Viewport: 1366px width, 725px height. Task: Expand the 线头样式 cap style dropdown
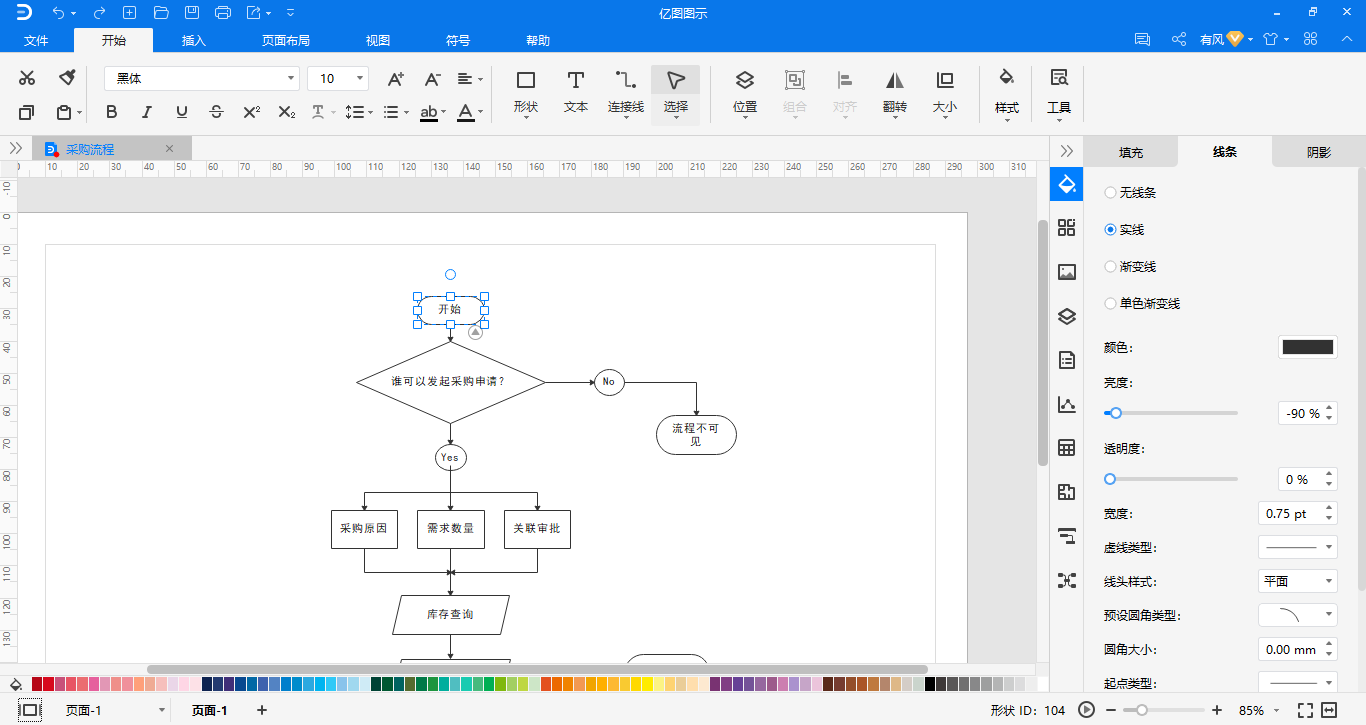(1297, 581)
